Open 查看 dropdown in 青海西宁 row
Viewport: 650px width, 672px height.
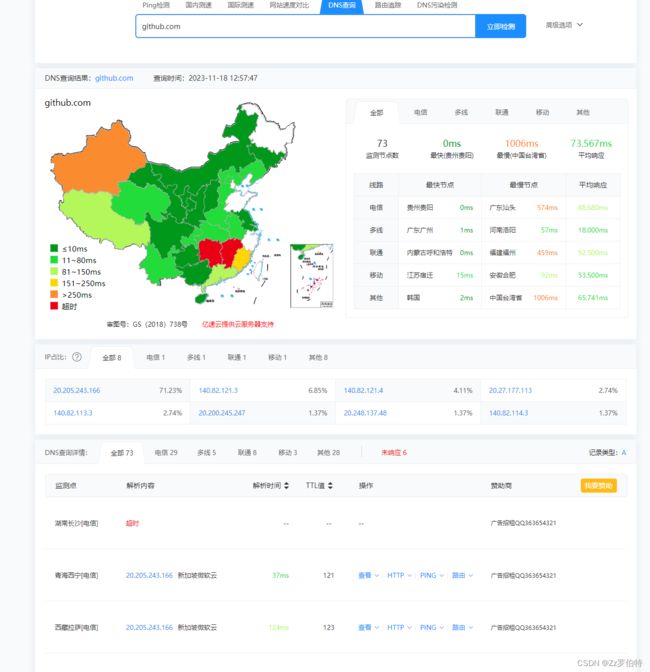click(x=368, y=575)
